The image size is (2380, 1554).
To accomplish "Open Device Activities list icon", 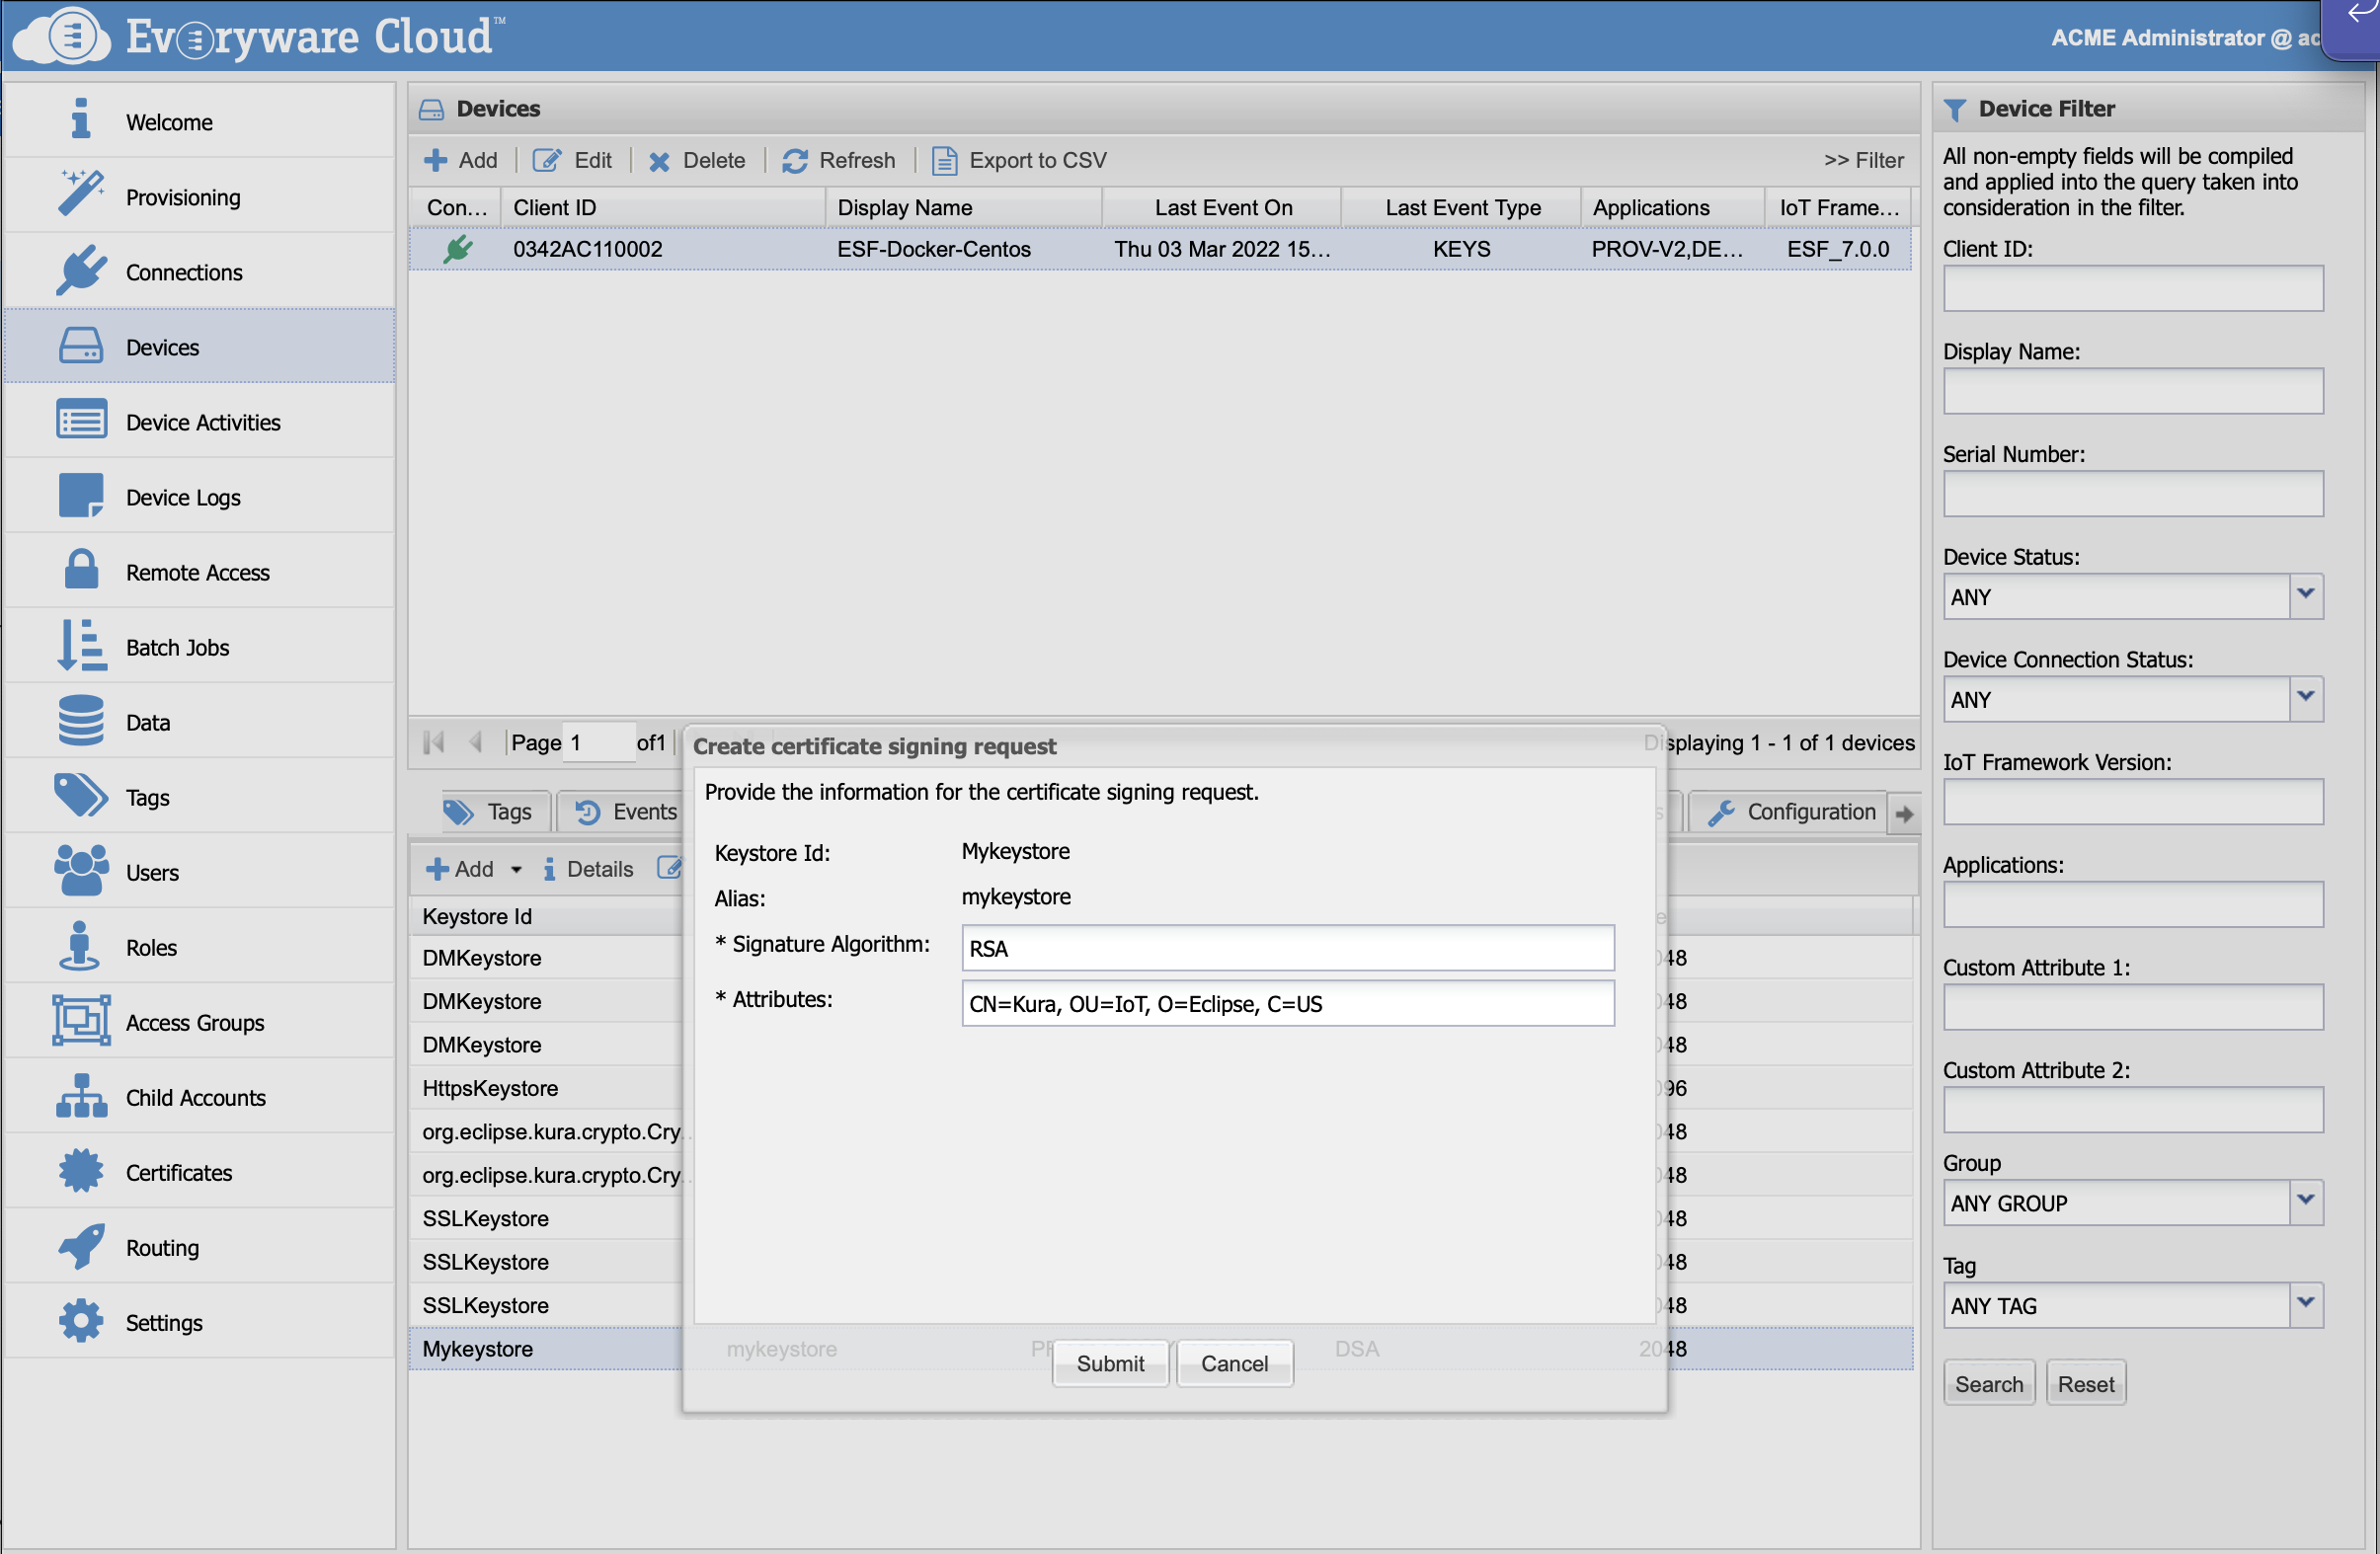I will (x=81, y=420).
